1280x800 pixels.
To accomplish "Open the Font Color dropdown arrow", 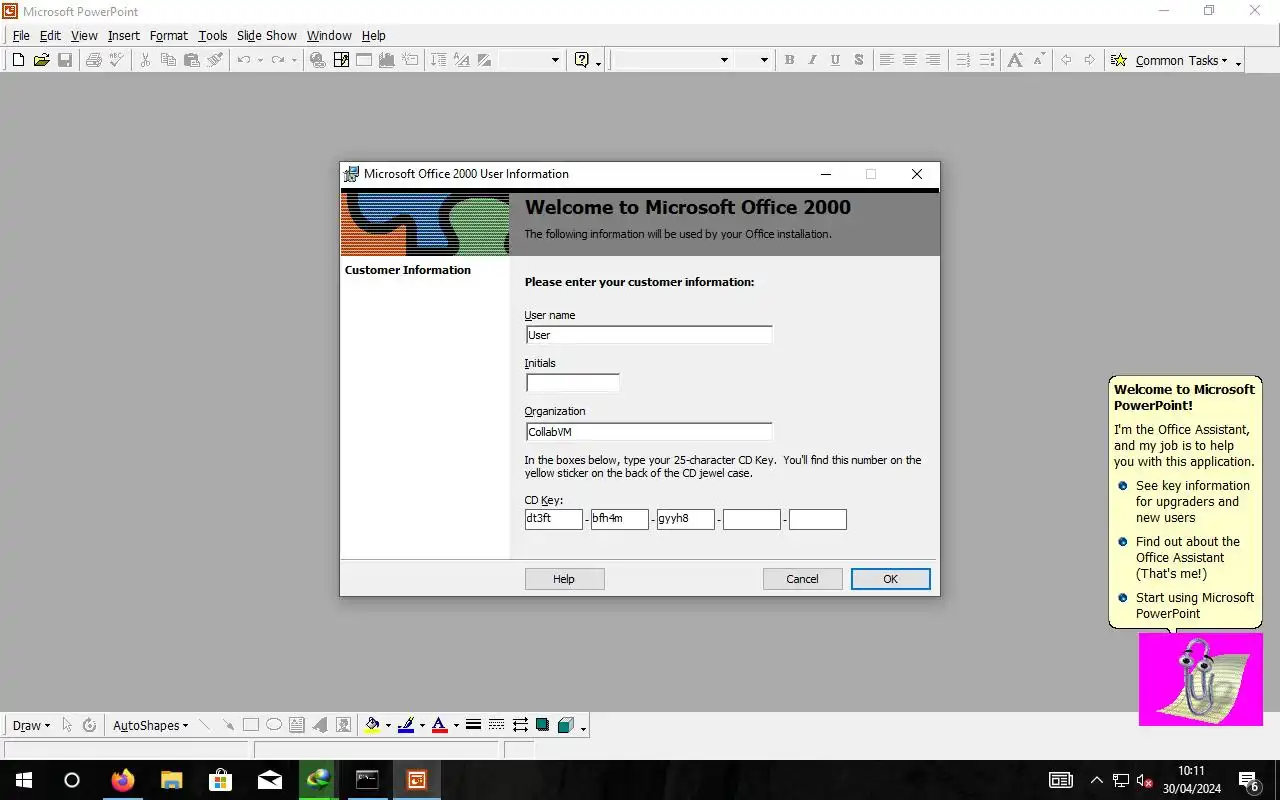I will 456,725.
